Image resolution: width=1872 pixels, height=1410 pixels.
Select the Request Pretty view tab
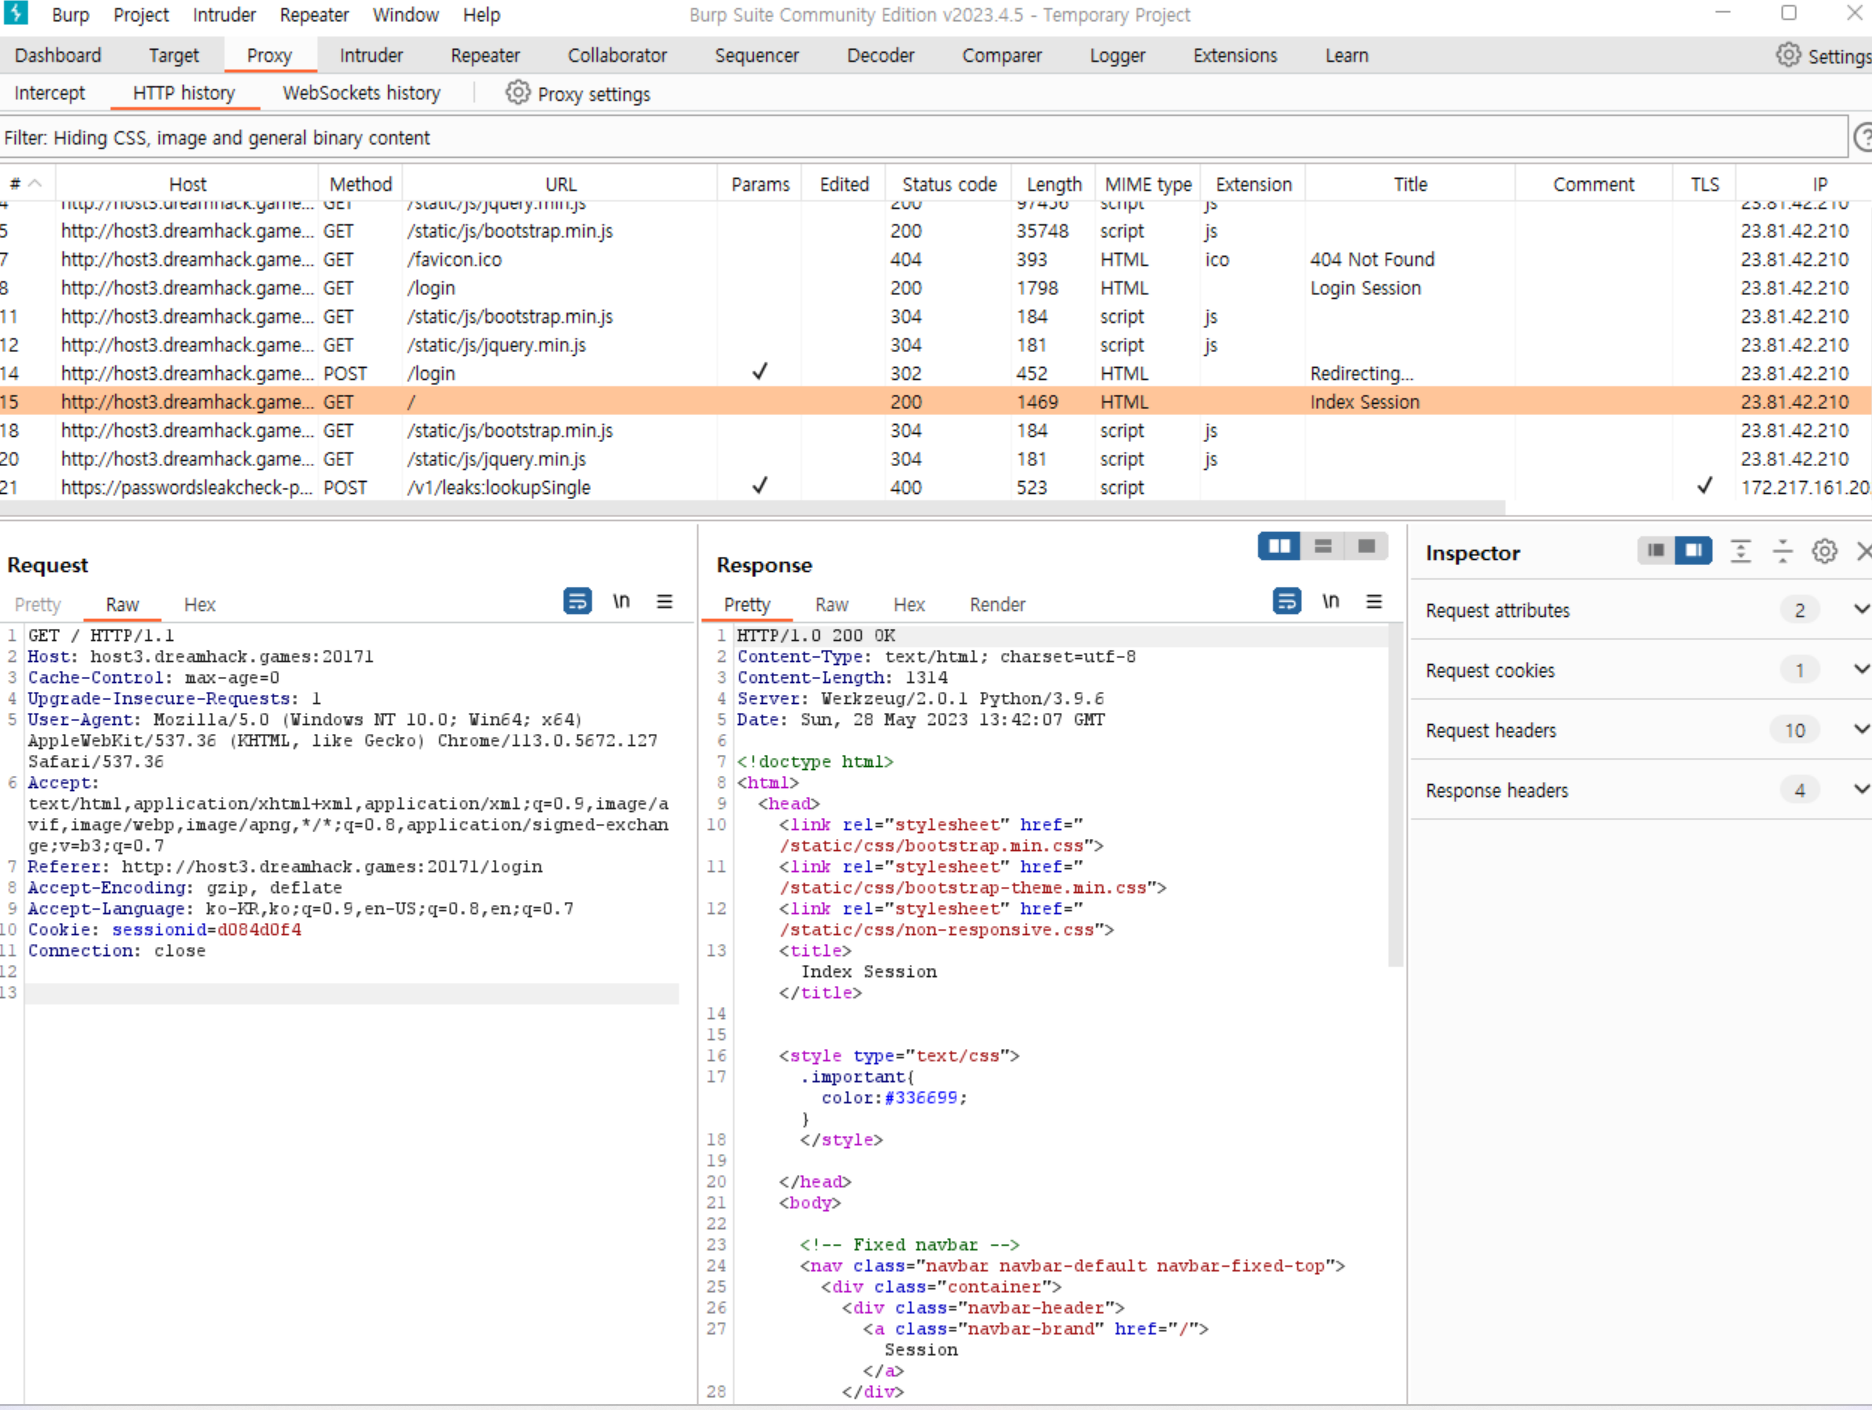(38, 604)
